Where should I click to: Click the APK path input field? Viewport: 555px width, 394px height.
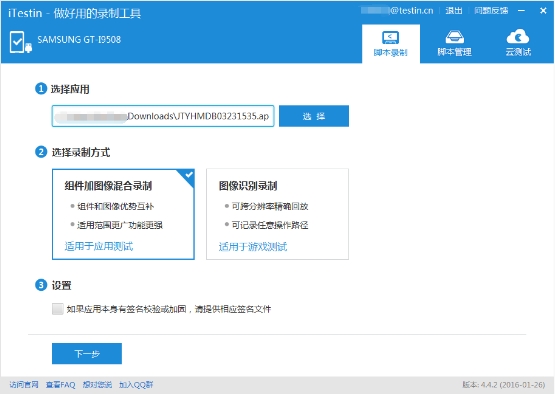pos(163,116)
